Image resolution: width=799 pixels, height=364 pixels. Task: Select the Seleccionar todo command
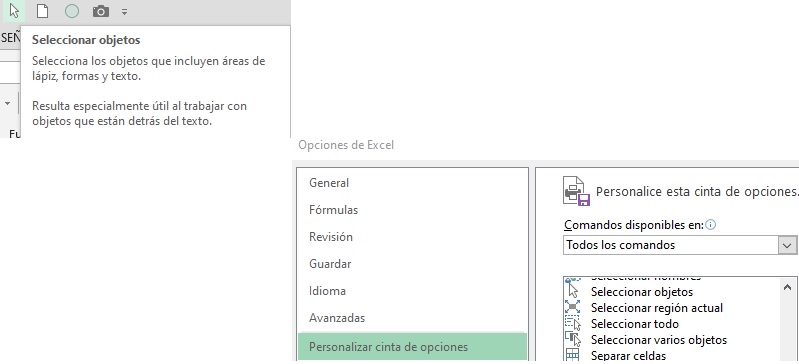point(634,324)
